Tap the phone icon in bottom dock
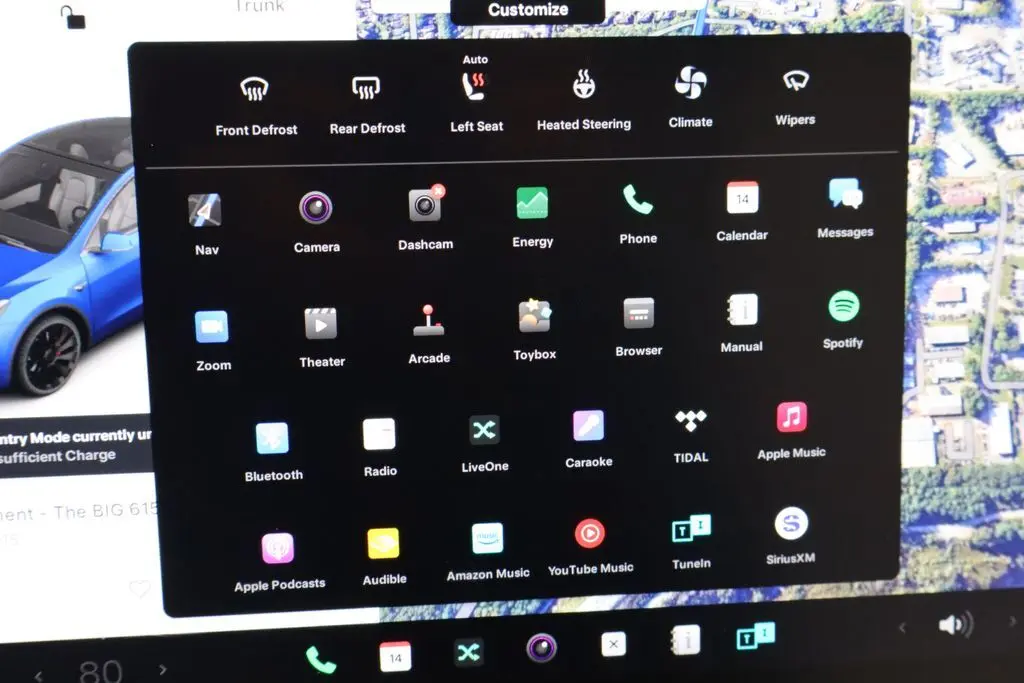This screenshot has width=1024, height=683. pos(321,659)
